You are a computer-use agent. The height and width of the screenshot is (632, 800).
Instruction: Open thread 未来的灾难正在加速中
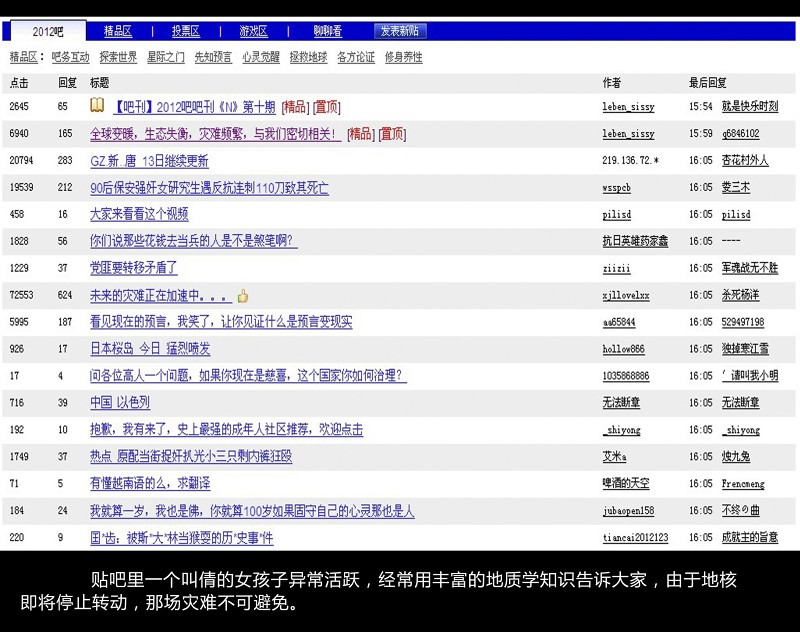161,295
